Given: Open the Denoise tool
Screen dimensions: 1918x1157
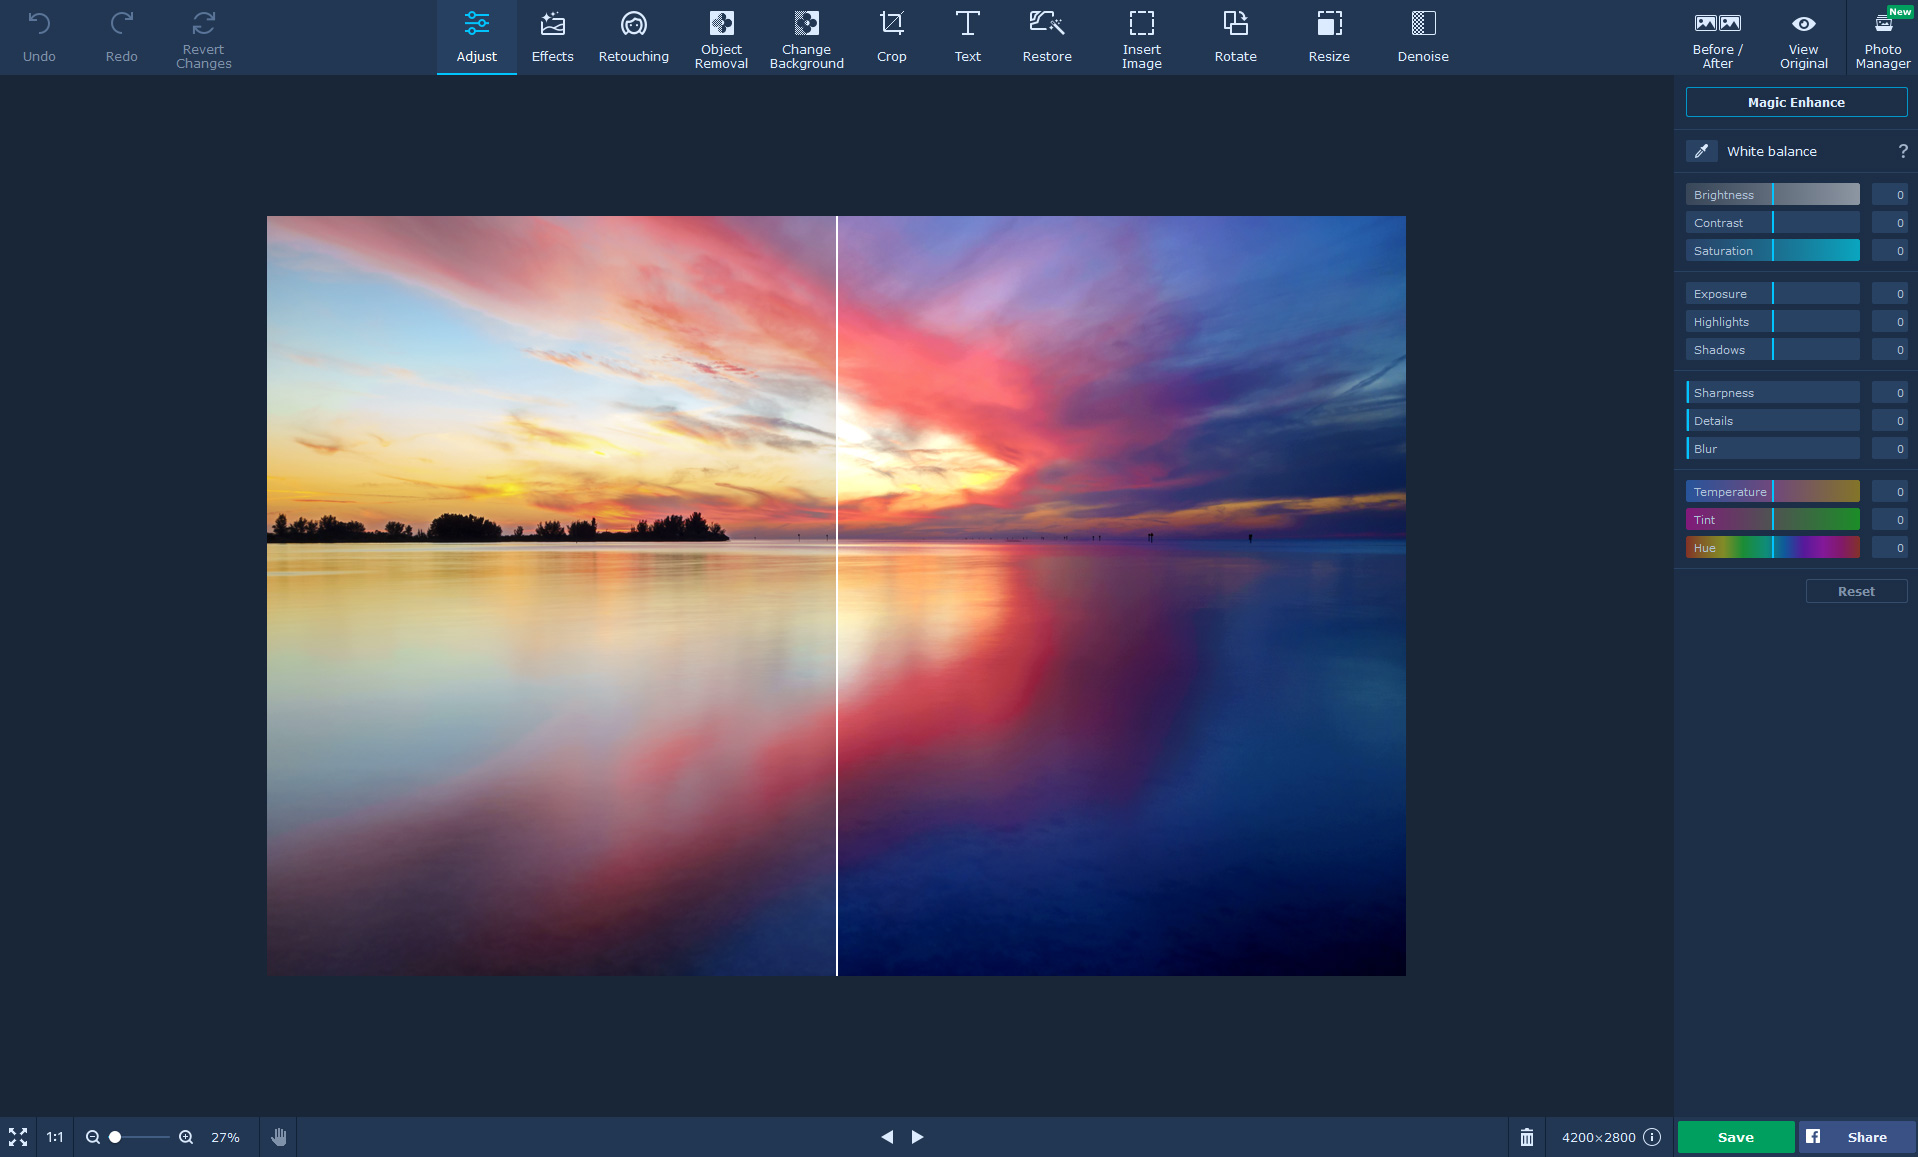Looking at the screenshot, I should [1422, 38].
